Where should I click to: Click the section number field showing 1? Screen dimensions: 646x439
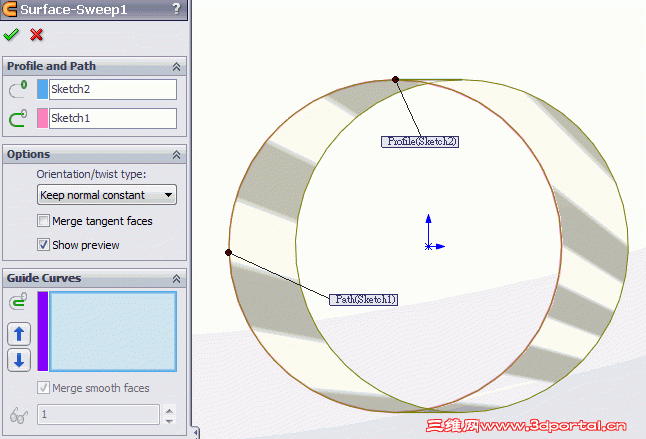(x=98, y=414)
